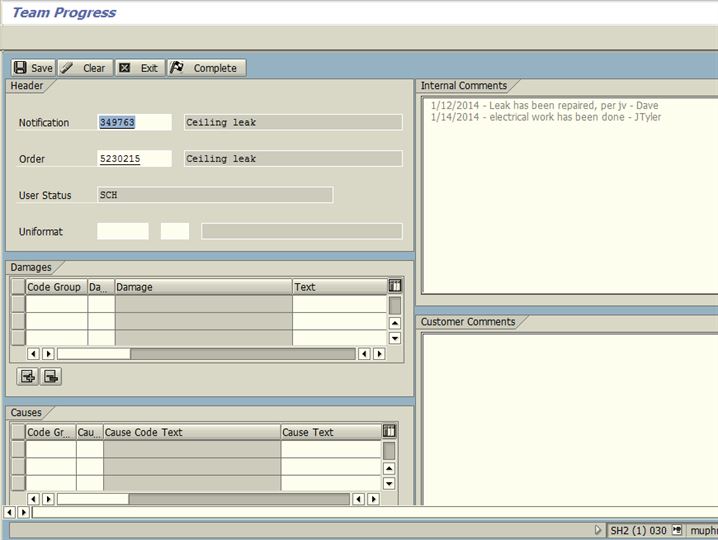Click insert row icon under Damages table
This screenshot has height=540, width=718.
(x=28, y=376)
